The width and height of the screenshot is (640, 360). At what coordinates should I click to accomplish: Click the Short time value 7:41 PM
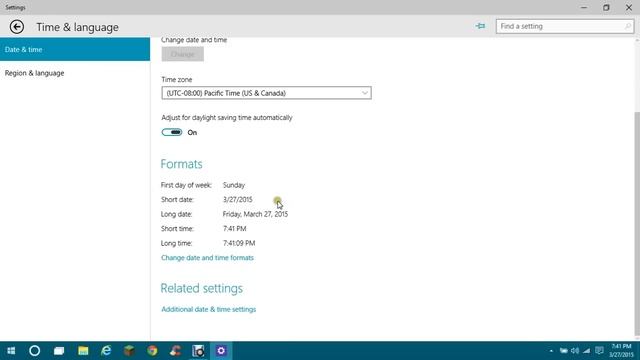[x=235, y=229]
